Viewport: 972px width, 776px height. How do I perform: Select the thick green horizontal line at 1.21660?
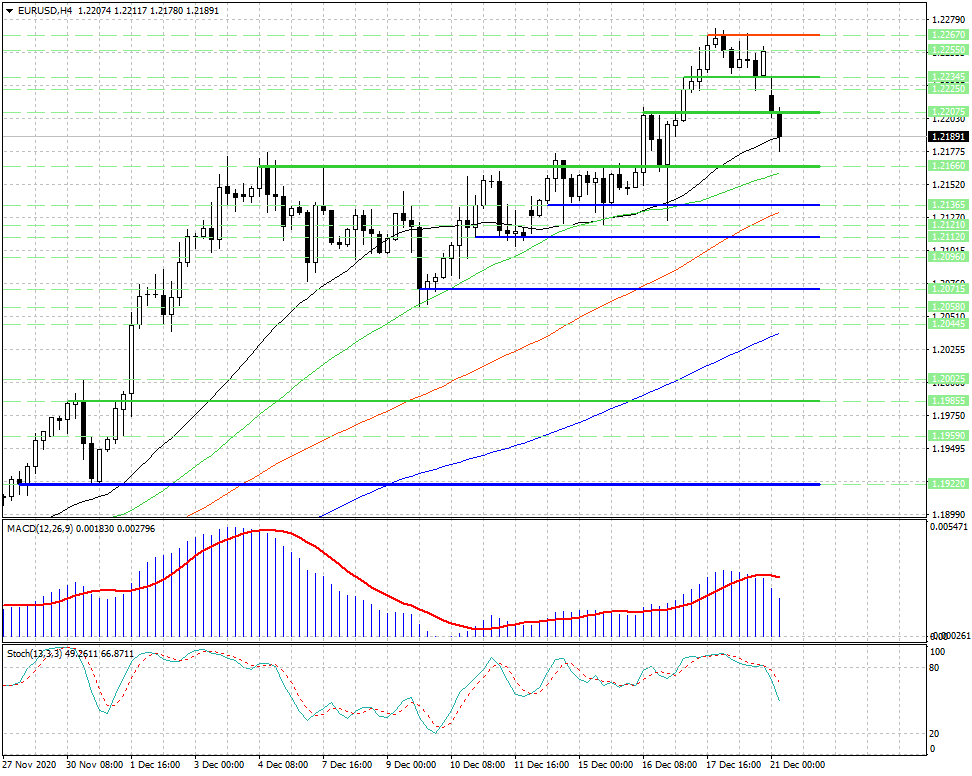click(x=539, y=166)
